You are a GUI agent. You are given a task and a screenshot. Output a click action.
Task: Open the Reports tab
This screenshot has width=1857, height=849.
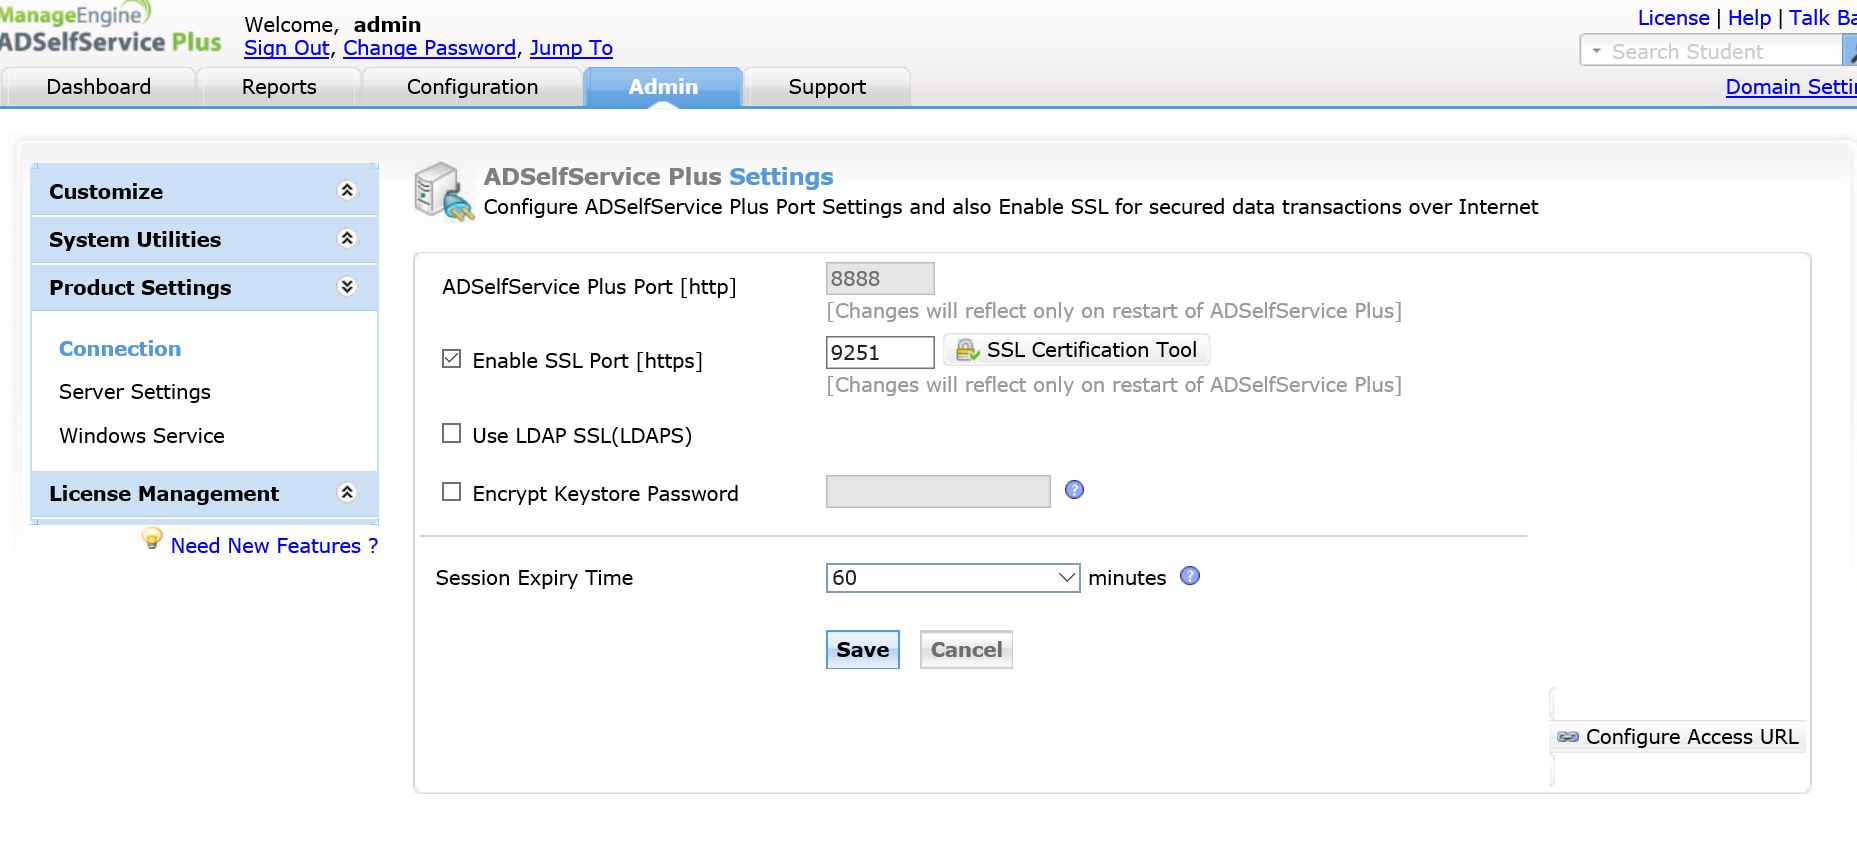[x=279, y=87]
